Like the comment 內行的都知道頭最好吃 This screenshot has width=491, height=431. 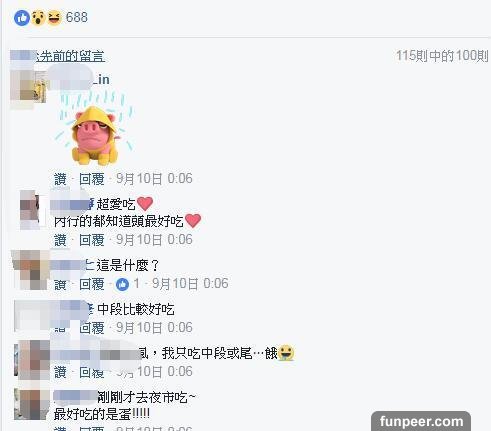(x=60, y=240)
